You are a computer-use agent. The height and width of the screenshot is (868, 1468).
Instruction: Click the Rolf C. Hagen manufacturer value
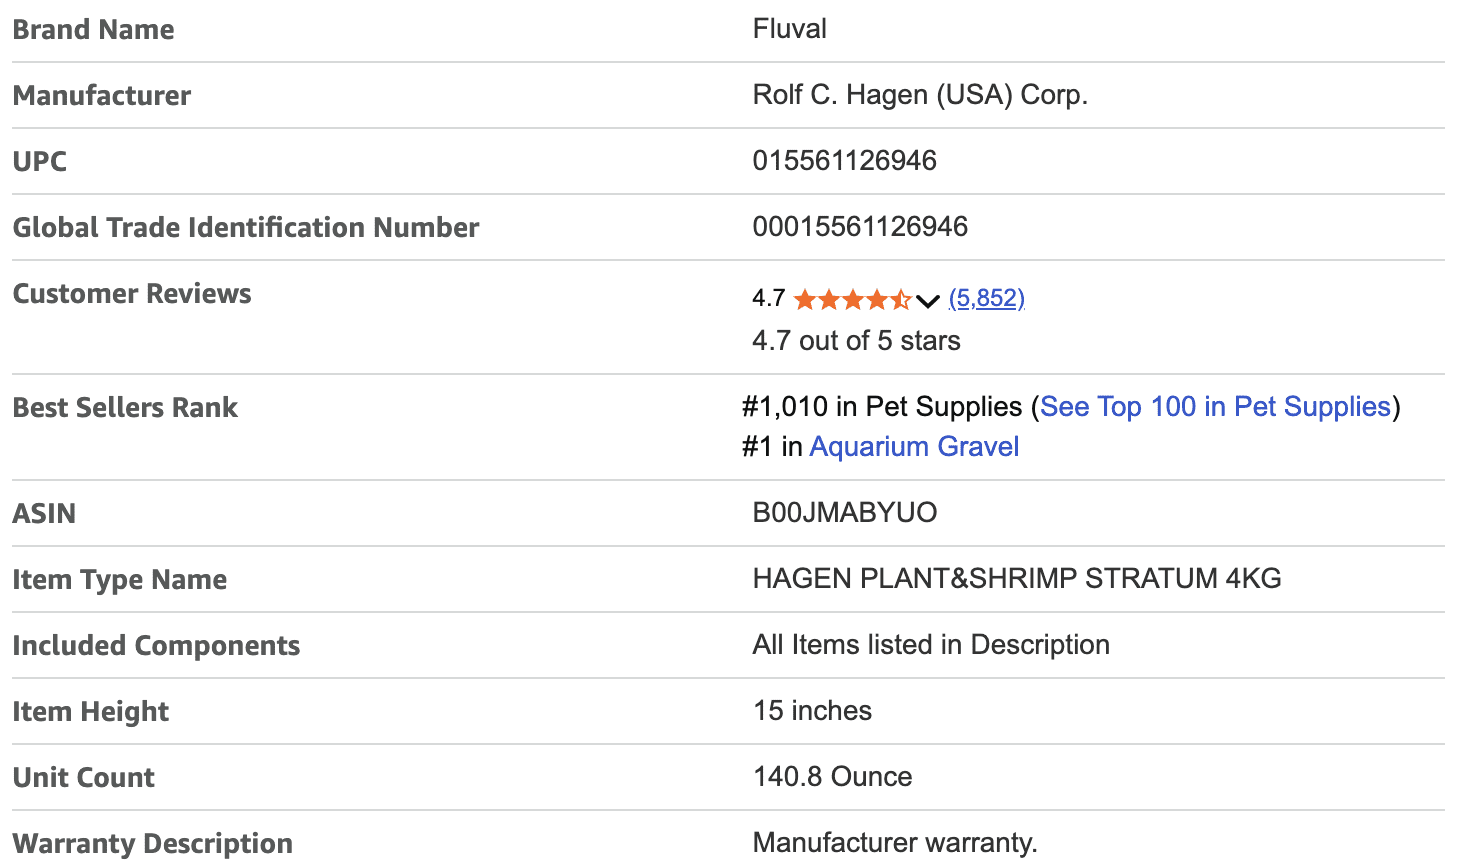coord(919,95)
